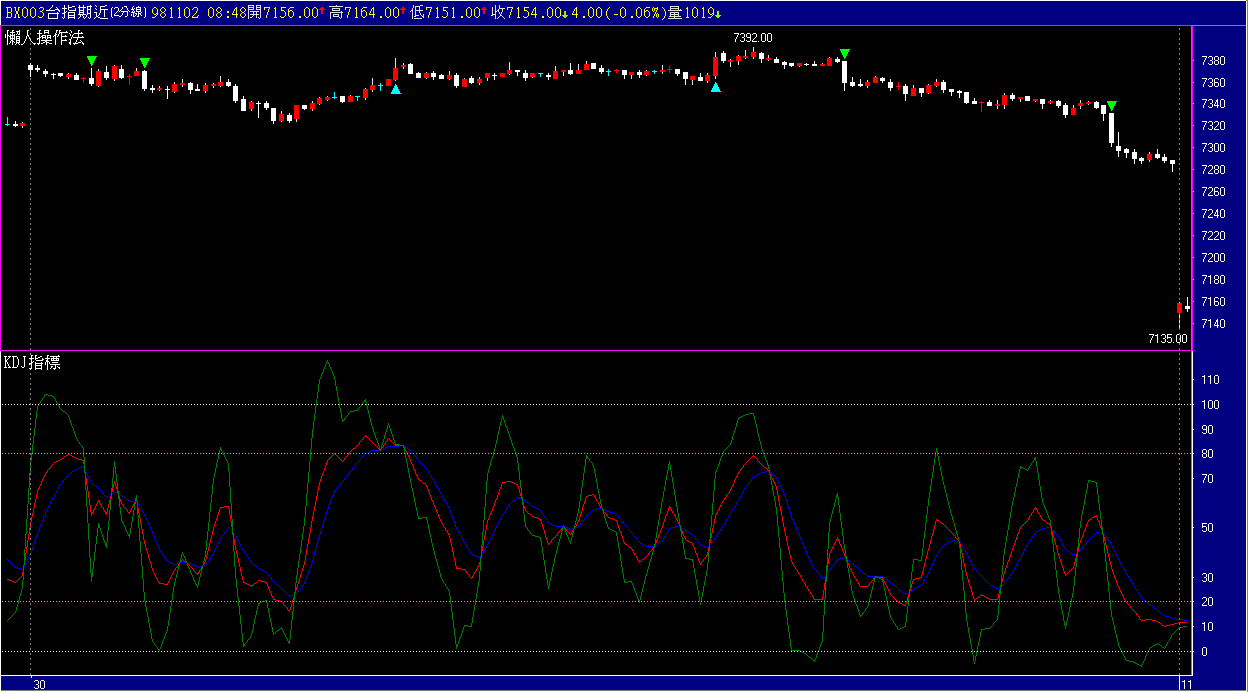
Task: Click 7300 on the price axis
Action: 1213,148
